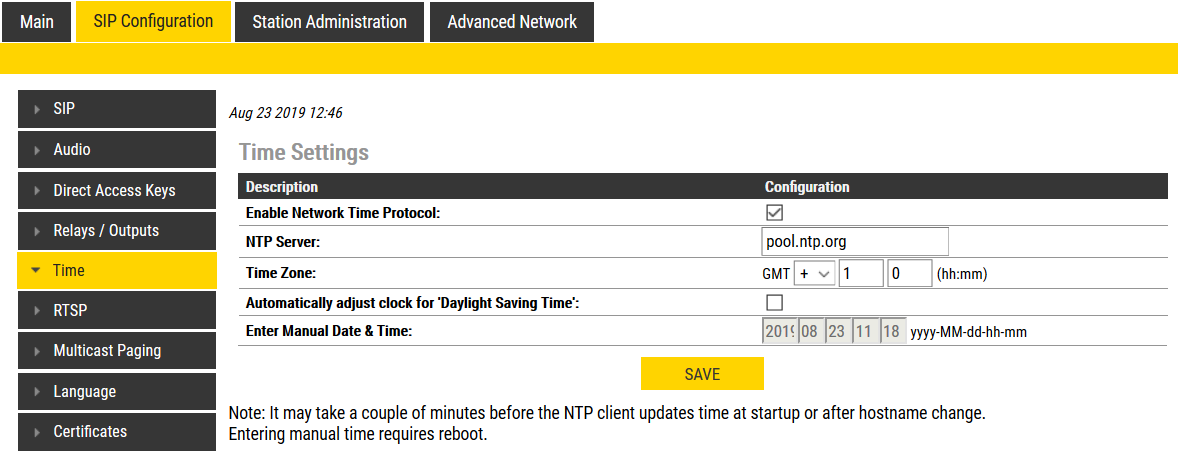Screen dimensions: 1178x457
Task: Go to the Advanced Network tab
Action: (x=512, y=22)
